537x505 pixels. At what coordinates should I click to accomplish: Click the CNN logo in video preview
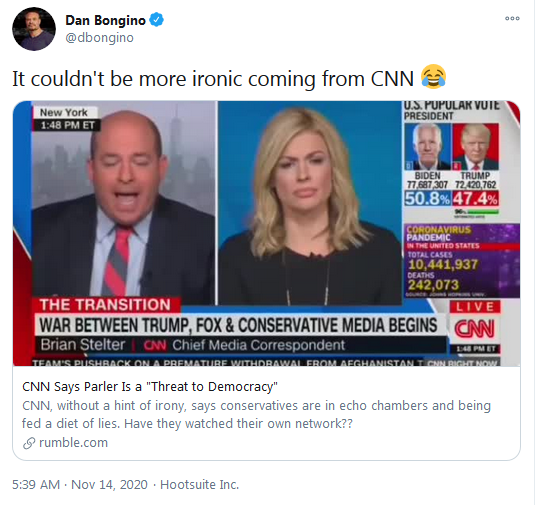pyautogui.click(x=475, y=329)
